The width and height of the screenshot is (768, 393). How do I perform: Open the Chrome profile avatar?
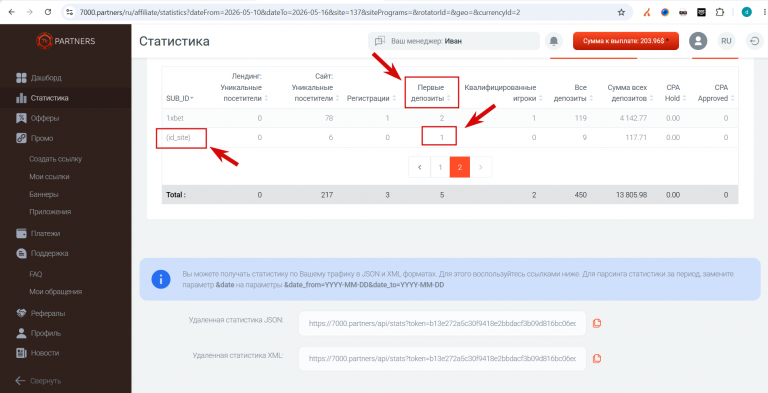coord(746,12)
